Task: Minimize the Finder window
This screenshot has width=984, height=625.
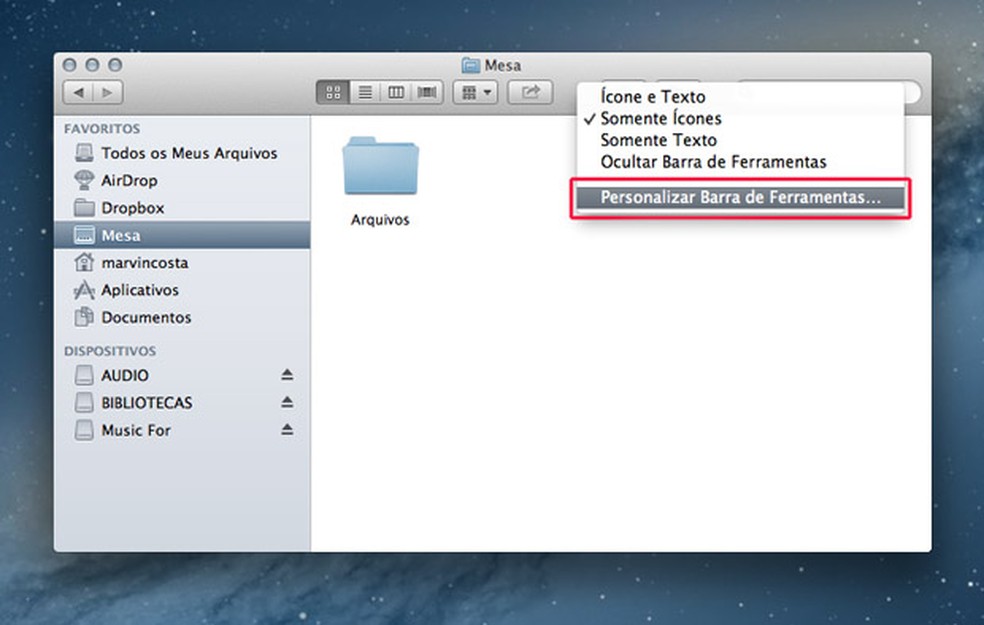Action: [92, 65]
